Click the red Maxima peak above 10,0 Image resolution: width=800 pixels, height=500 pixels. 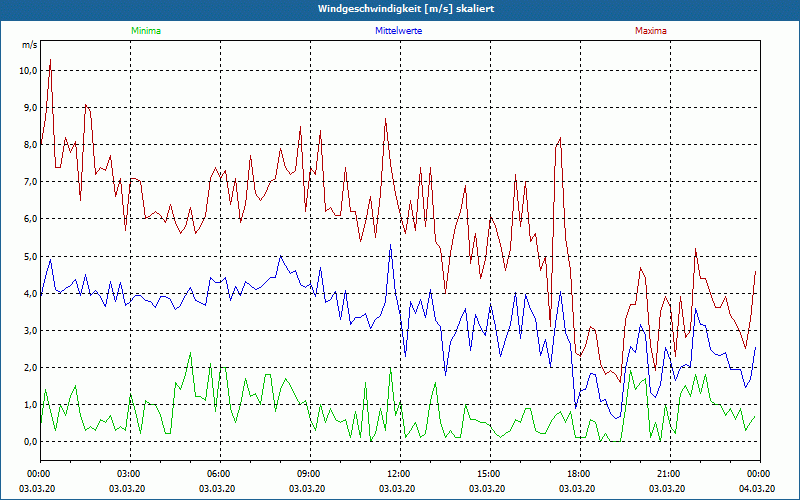pyautogui.click(x=50, y=60)
